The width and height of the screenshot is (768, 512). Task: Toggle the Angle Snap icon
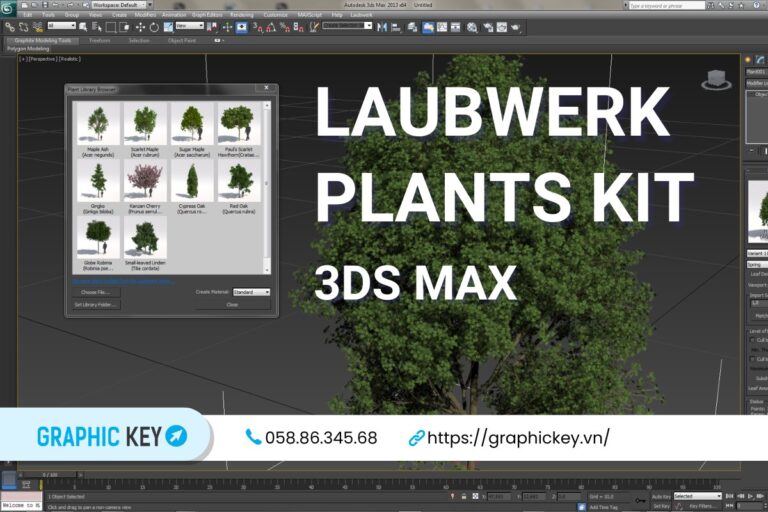pyautogui.click(x=271, y=28)
